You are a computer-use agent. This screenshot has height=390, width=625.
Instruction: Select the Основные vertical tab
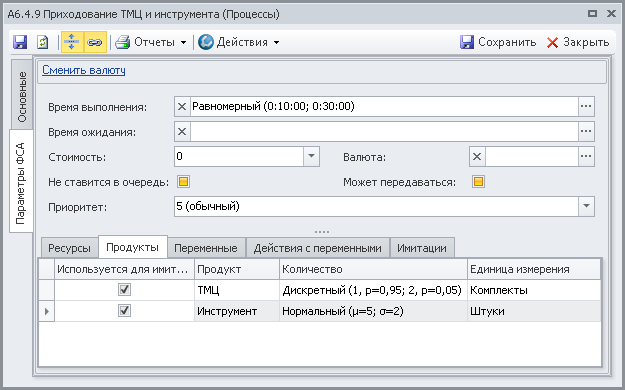coord(22,96)
